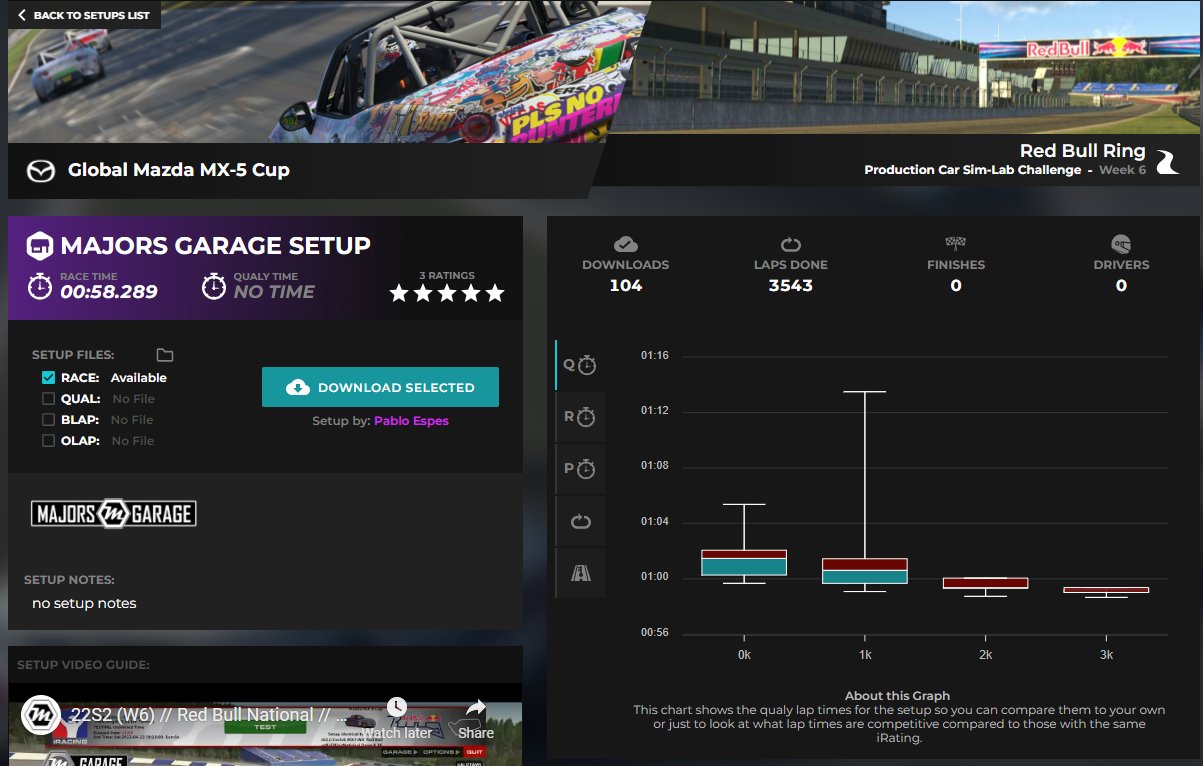Click the 1k iRating box plot
The width and height of the screenshot is (1203, 766).
point(865,570)
